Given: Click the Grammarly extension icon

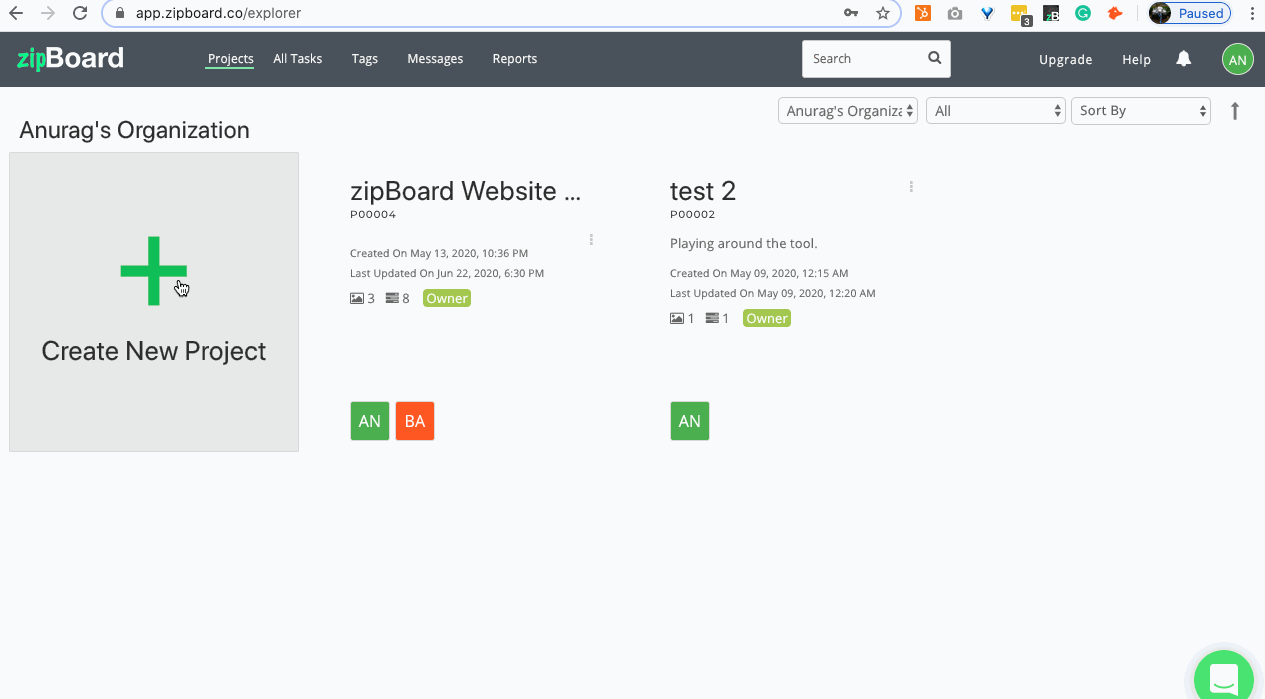Looking at the screenshot, I should [x=1083, y=14].
